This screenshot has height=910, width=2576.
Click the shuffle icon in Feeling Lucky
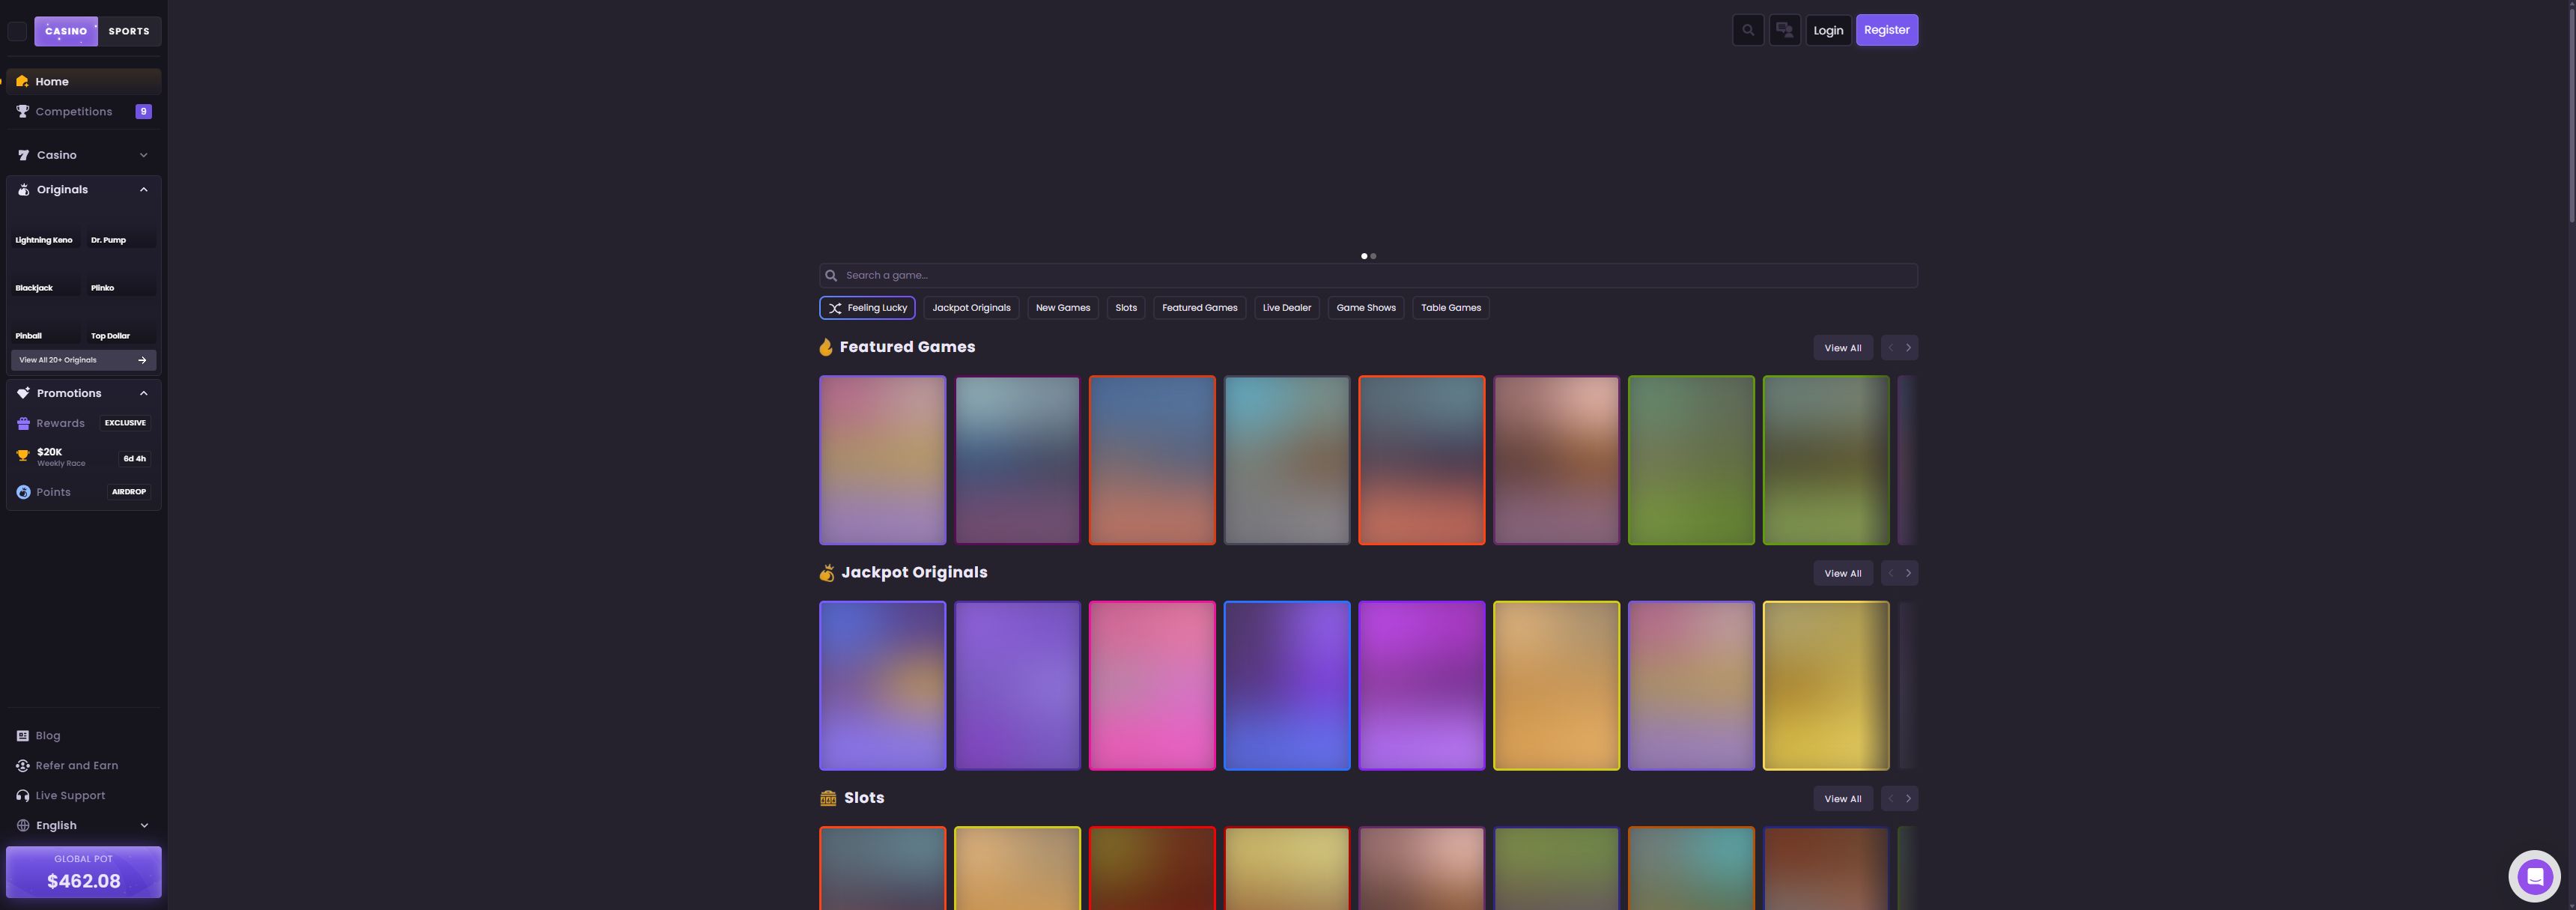click(835, 308)
